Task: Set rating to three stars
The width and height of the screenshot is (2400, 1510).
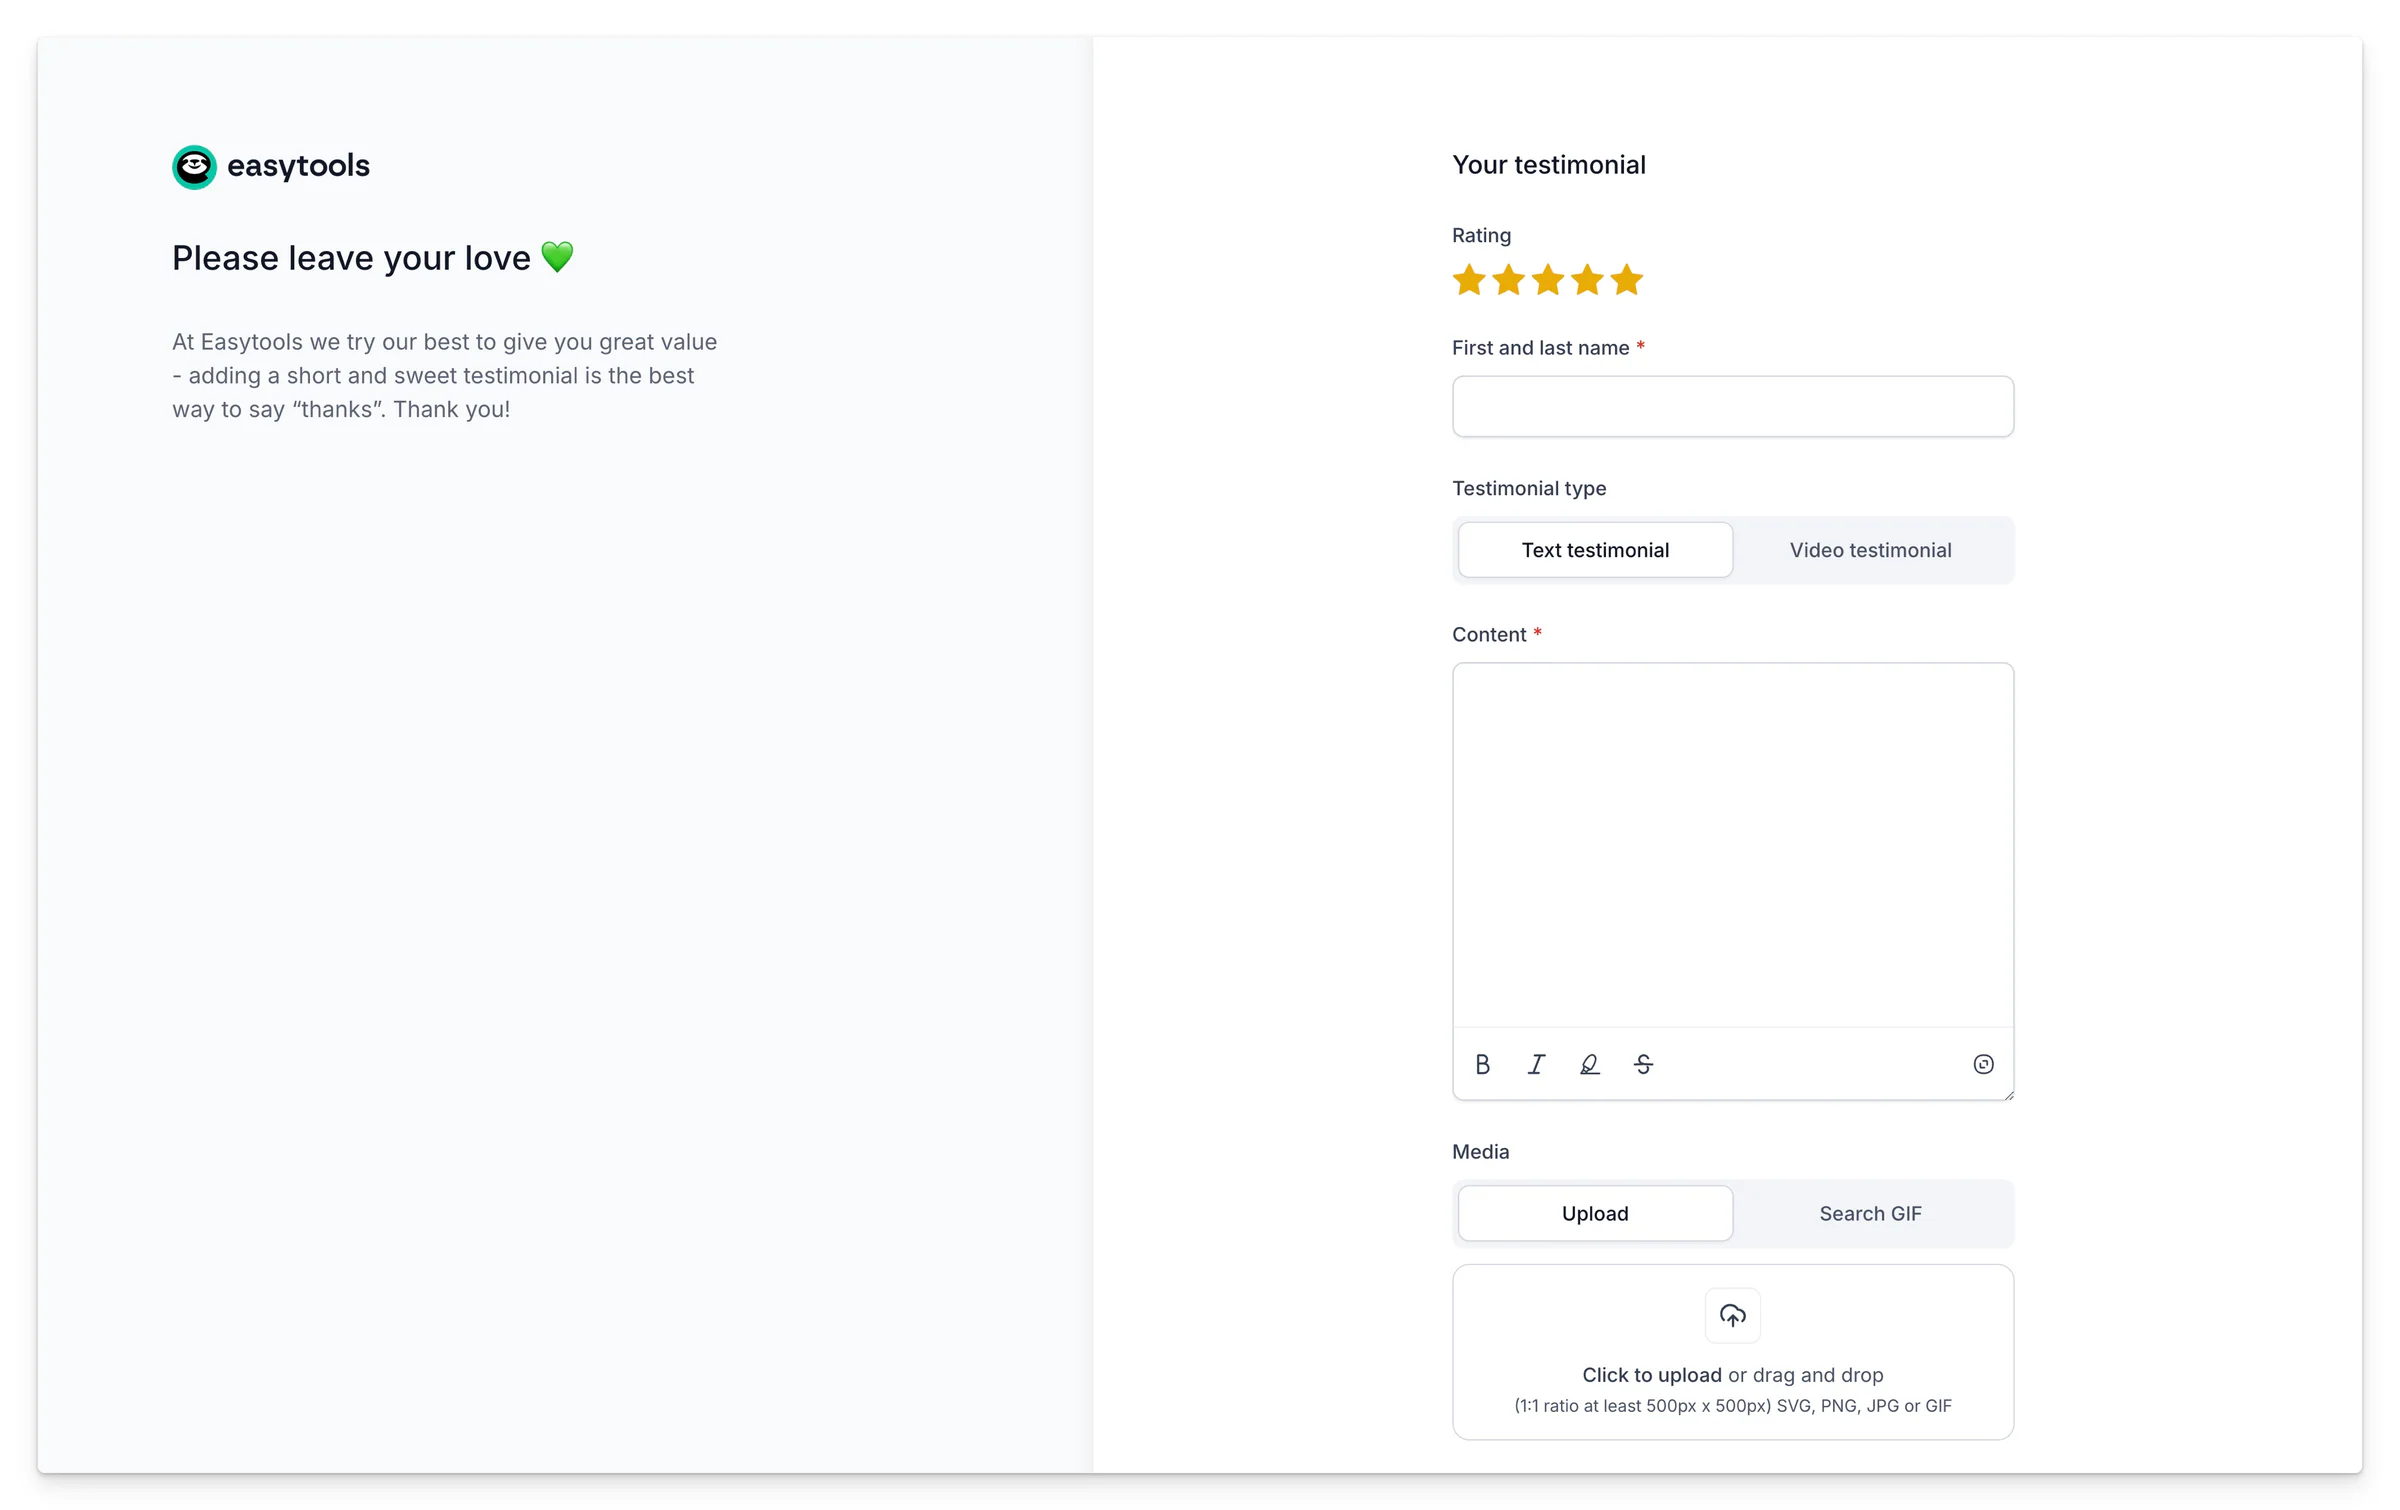Action: (1548, 280)
